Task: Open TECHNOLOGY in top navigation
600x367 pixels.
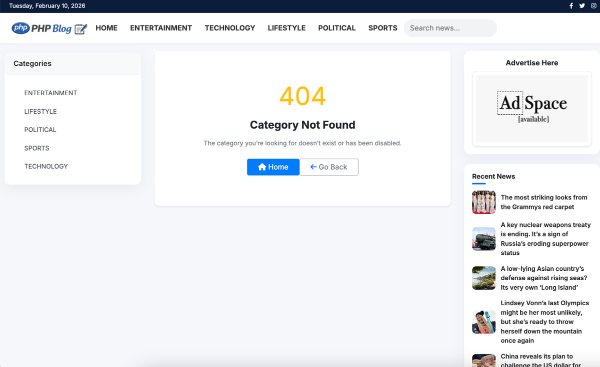Action: pos(230,28)
